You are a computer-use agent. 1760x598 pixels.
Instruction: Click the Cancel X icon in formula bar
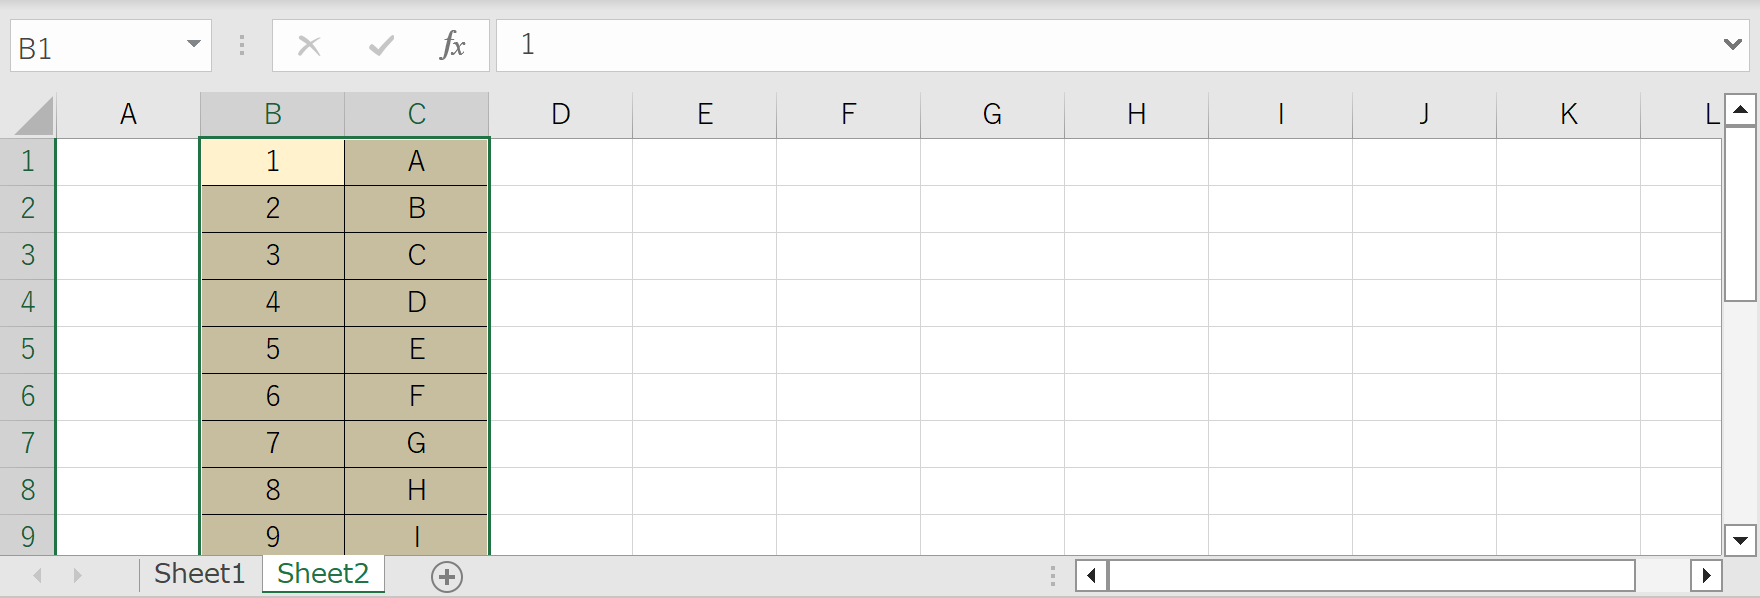coord(309,45)
